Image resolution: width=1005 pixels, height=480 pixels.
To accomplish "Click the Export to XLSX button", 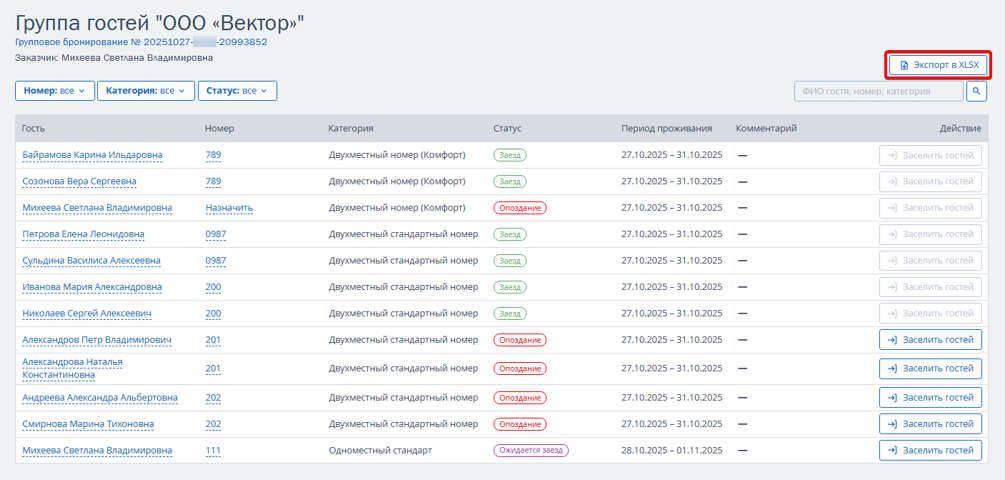I will pos(938,65).
